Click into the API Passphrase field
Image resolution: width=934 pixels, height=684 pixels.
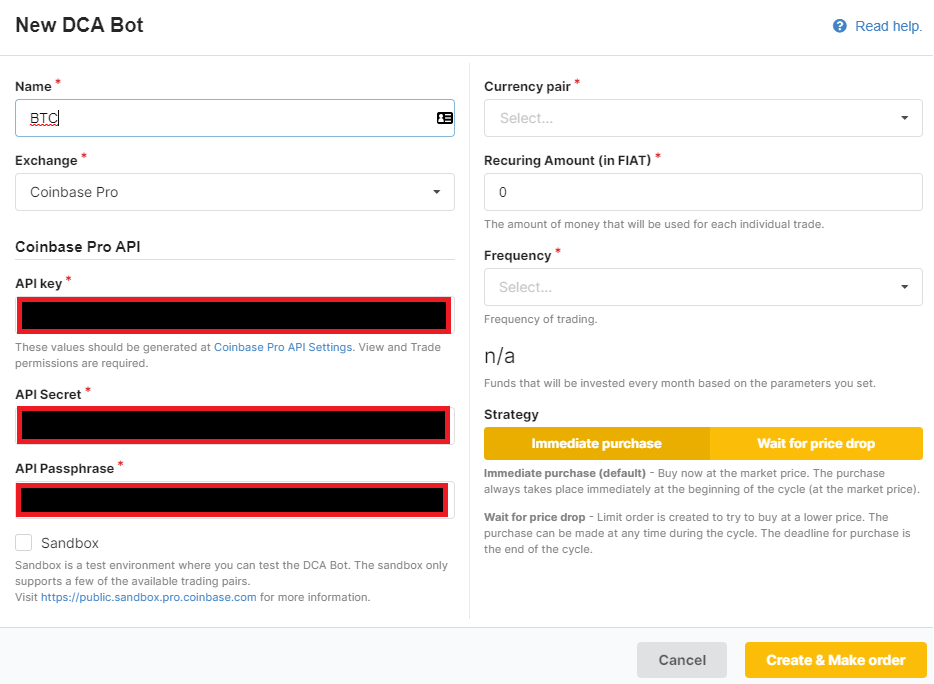click(234, 500)
